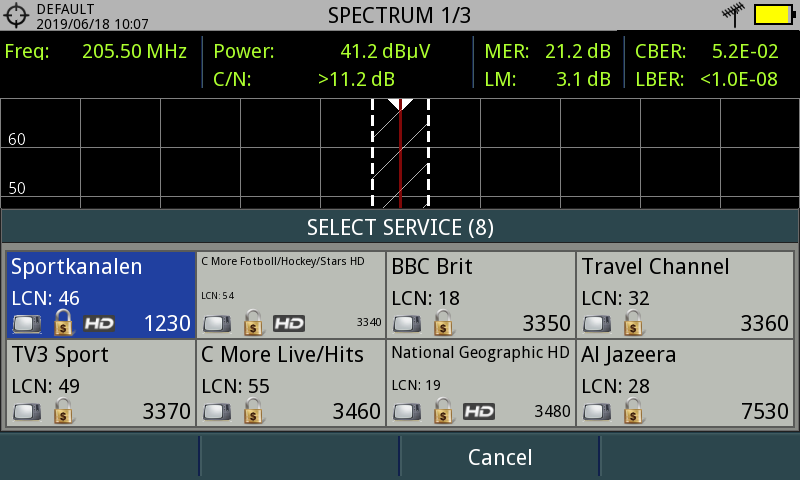Image resolution: width=800 pixels, height=480 pixels.
Task: Select the National Geographic HD service name
Action: 480,352
